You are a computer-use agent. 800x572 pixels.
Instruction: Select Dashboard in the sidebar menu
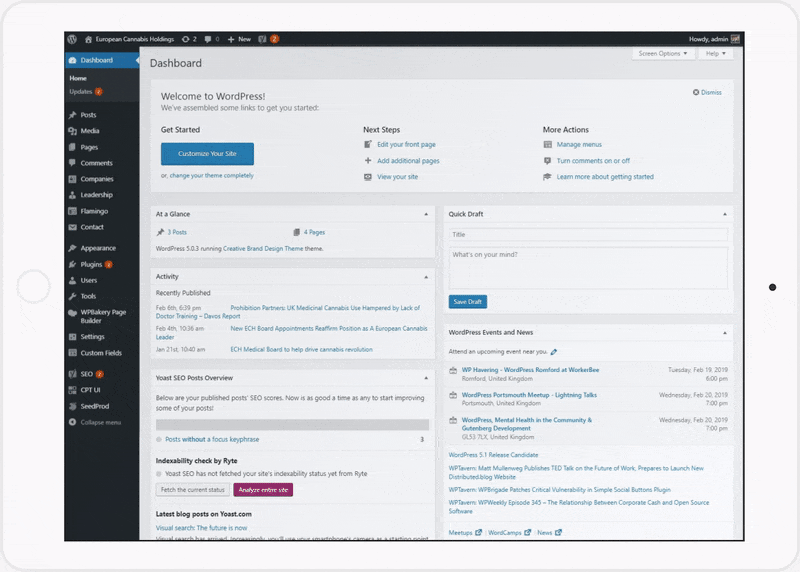pyautogui.click(x=102, y=60)
